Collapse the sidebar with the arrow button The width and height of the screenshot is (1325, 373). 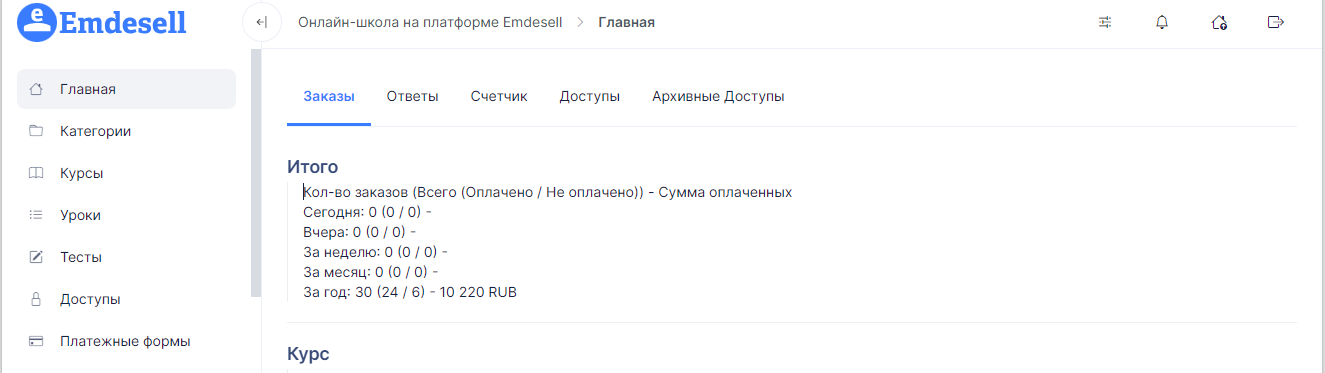point(261,22)
